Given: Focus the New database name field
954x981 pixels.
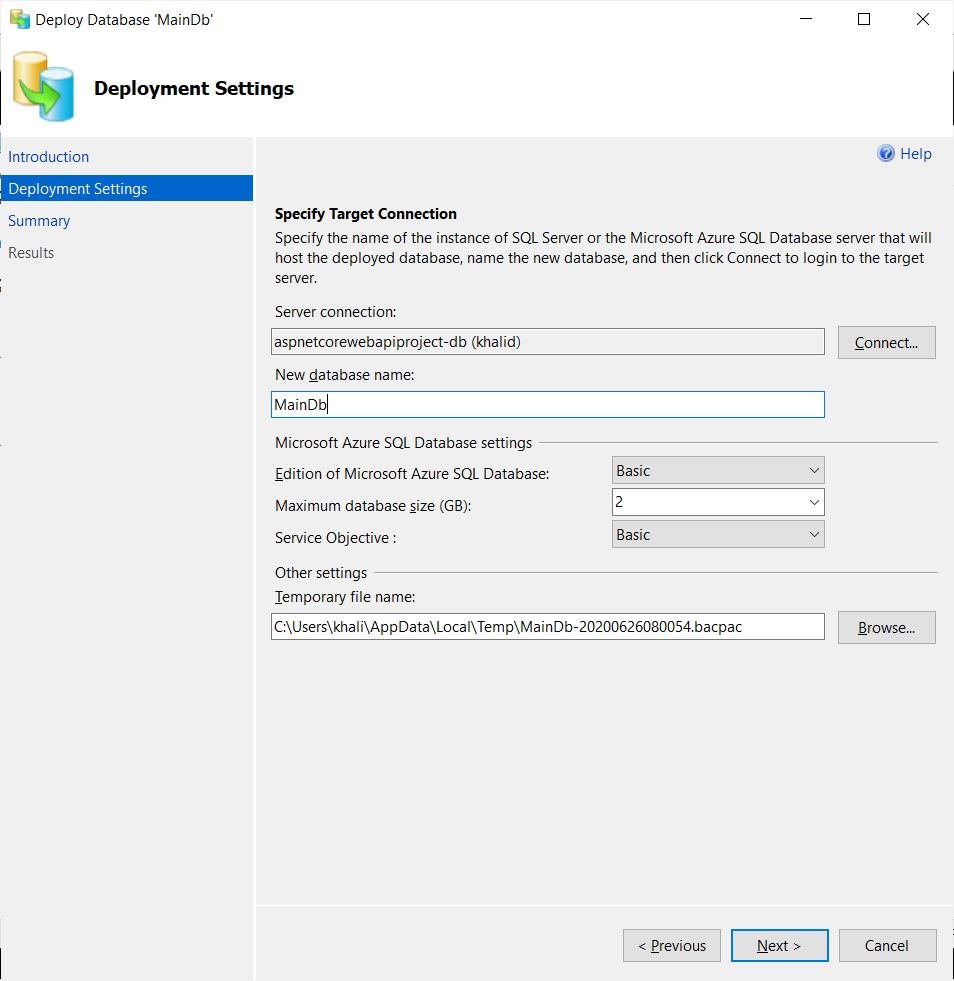Looking at the screenshot, I should pyautogui.click(x=548, y=405).
